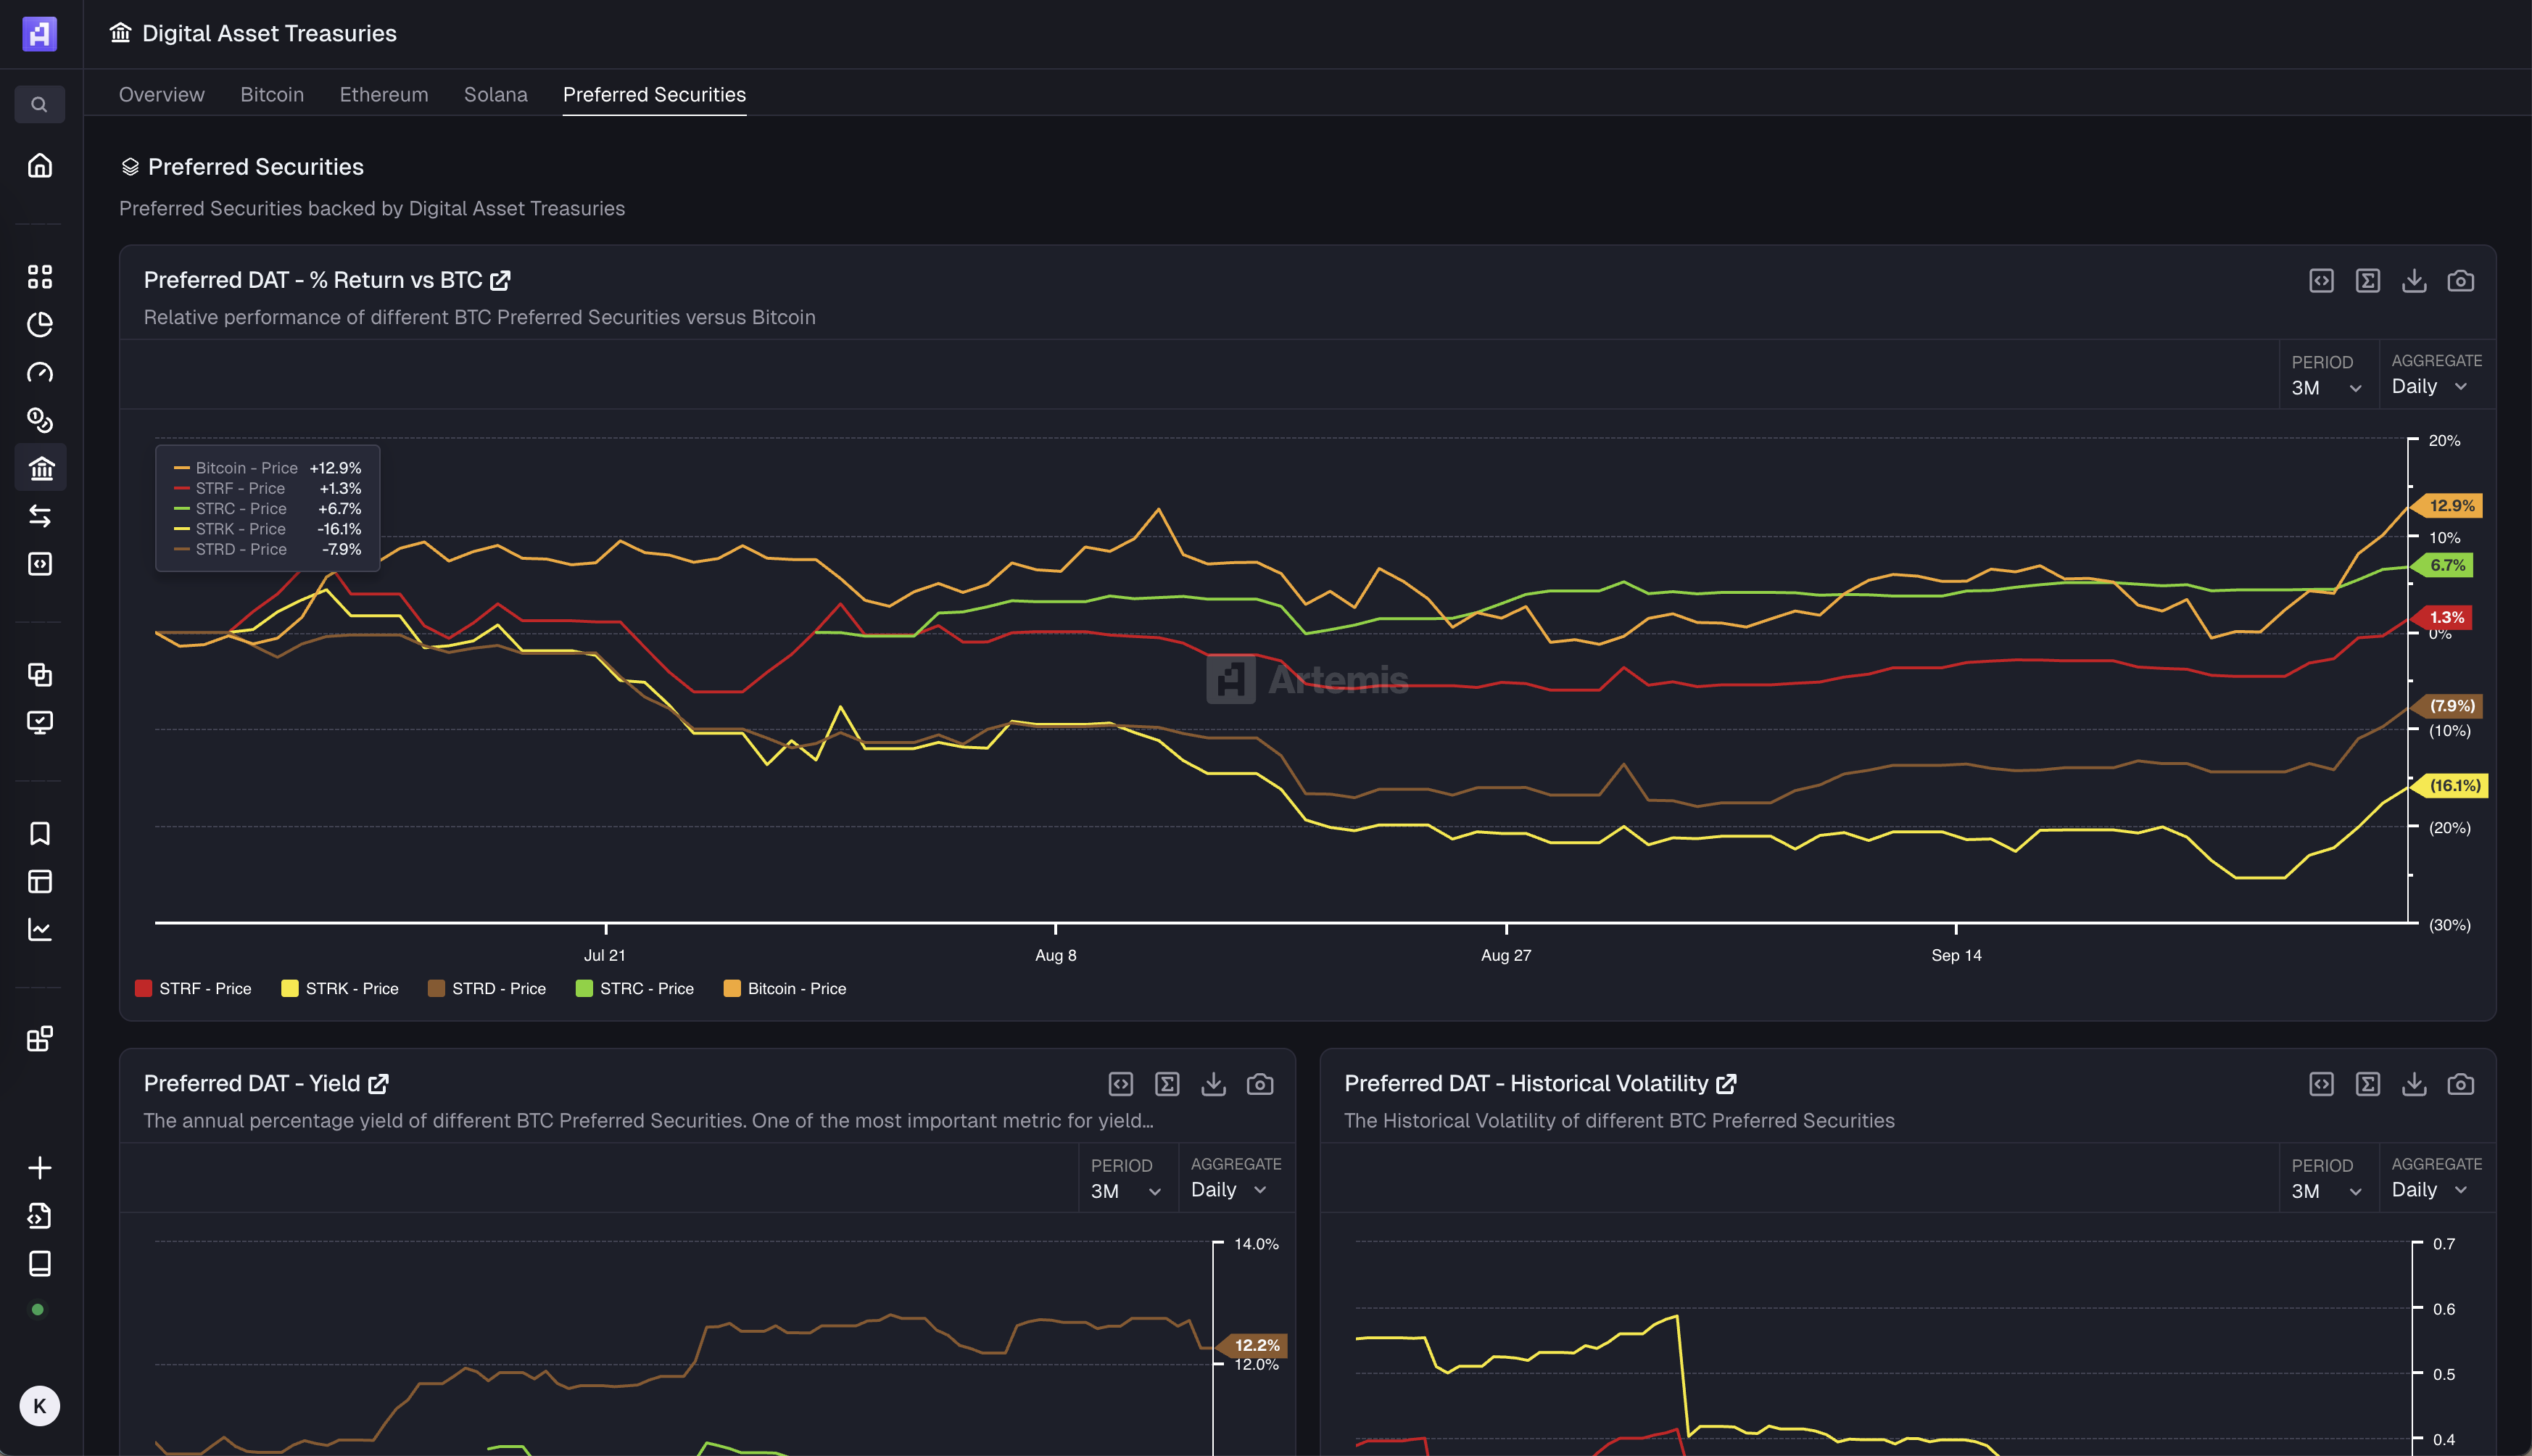Click the plus icon in sidebar
Viewport: 2532px width, 1456px height.
click(39, 1168)
